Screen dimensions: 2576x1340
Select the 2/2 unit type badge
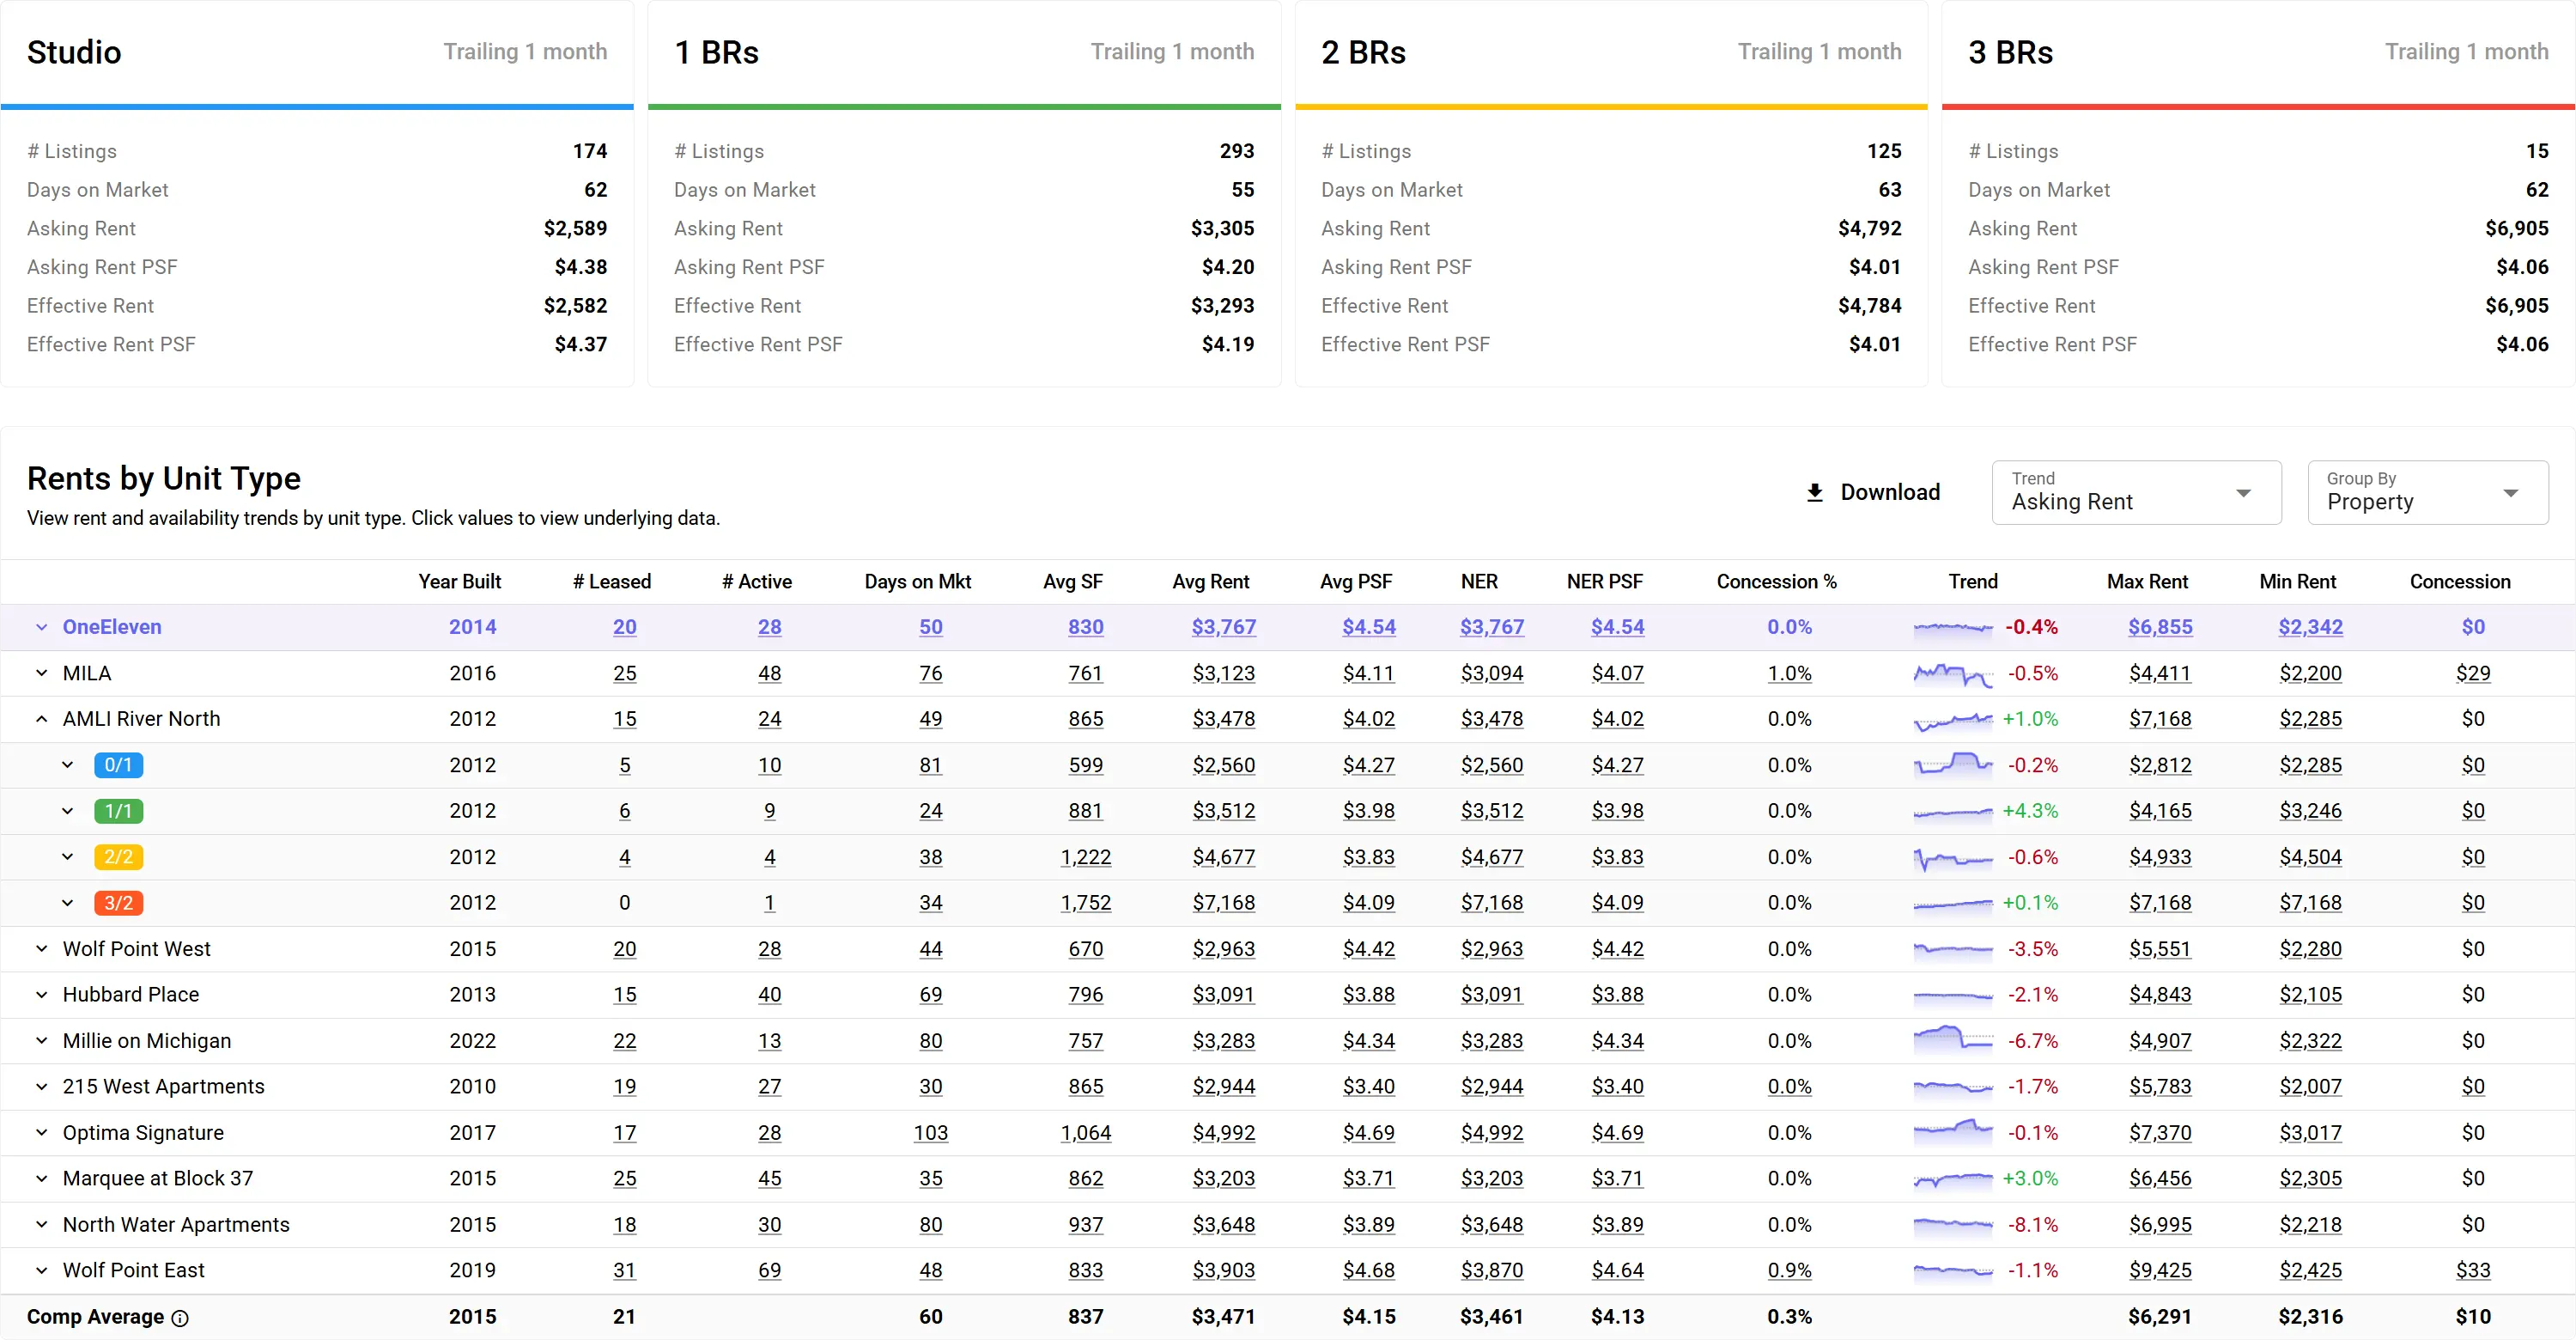coord(119,857)
